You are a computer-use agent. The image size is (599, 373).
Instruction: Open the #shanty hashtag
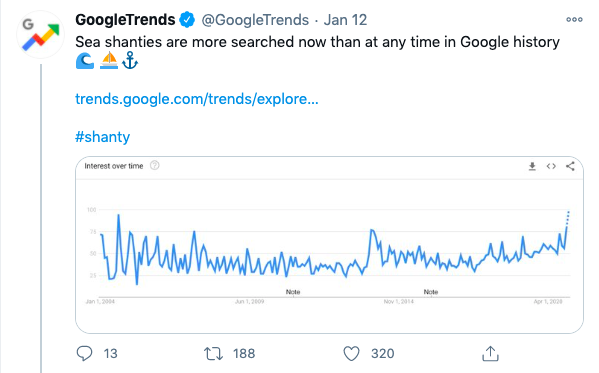[102, 137]
